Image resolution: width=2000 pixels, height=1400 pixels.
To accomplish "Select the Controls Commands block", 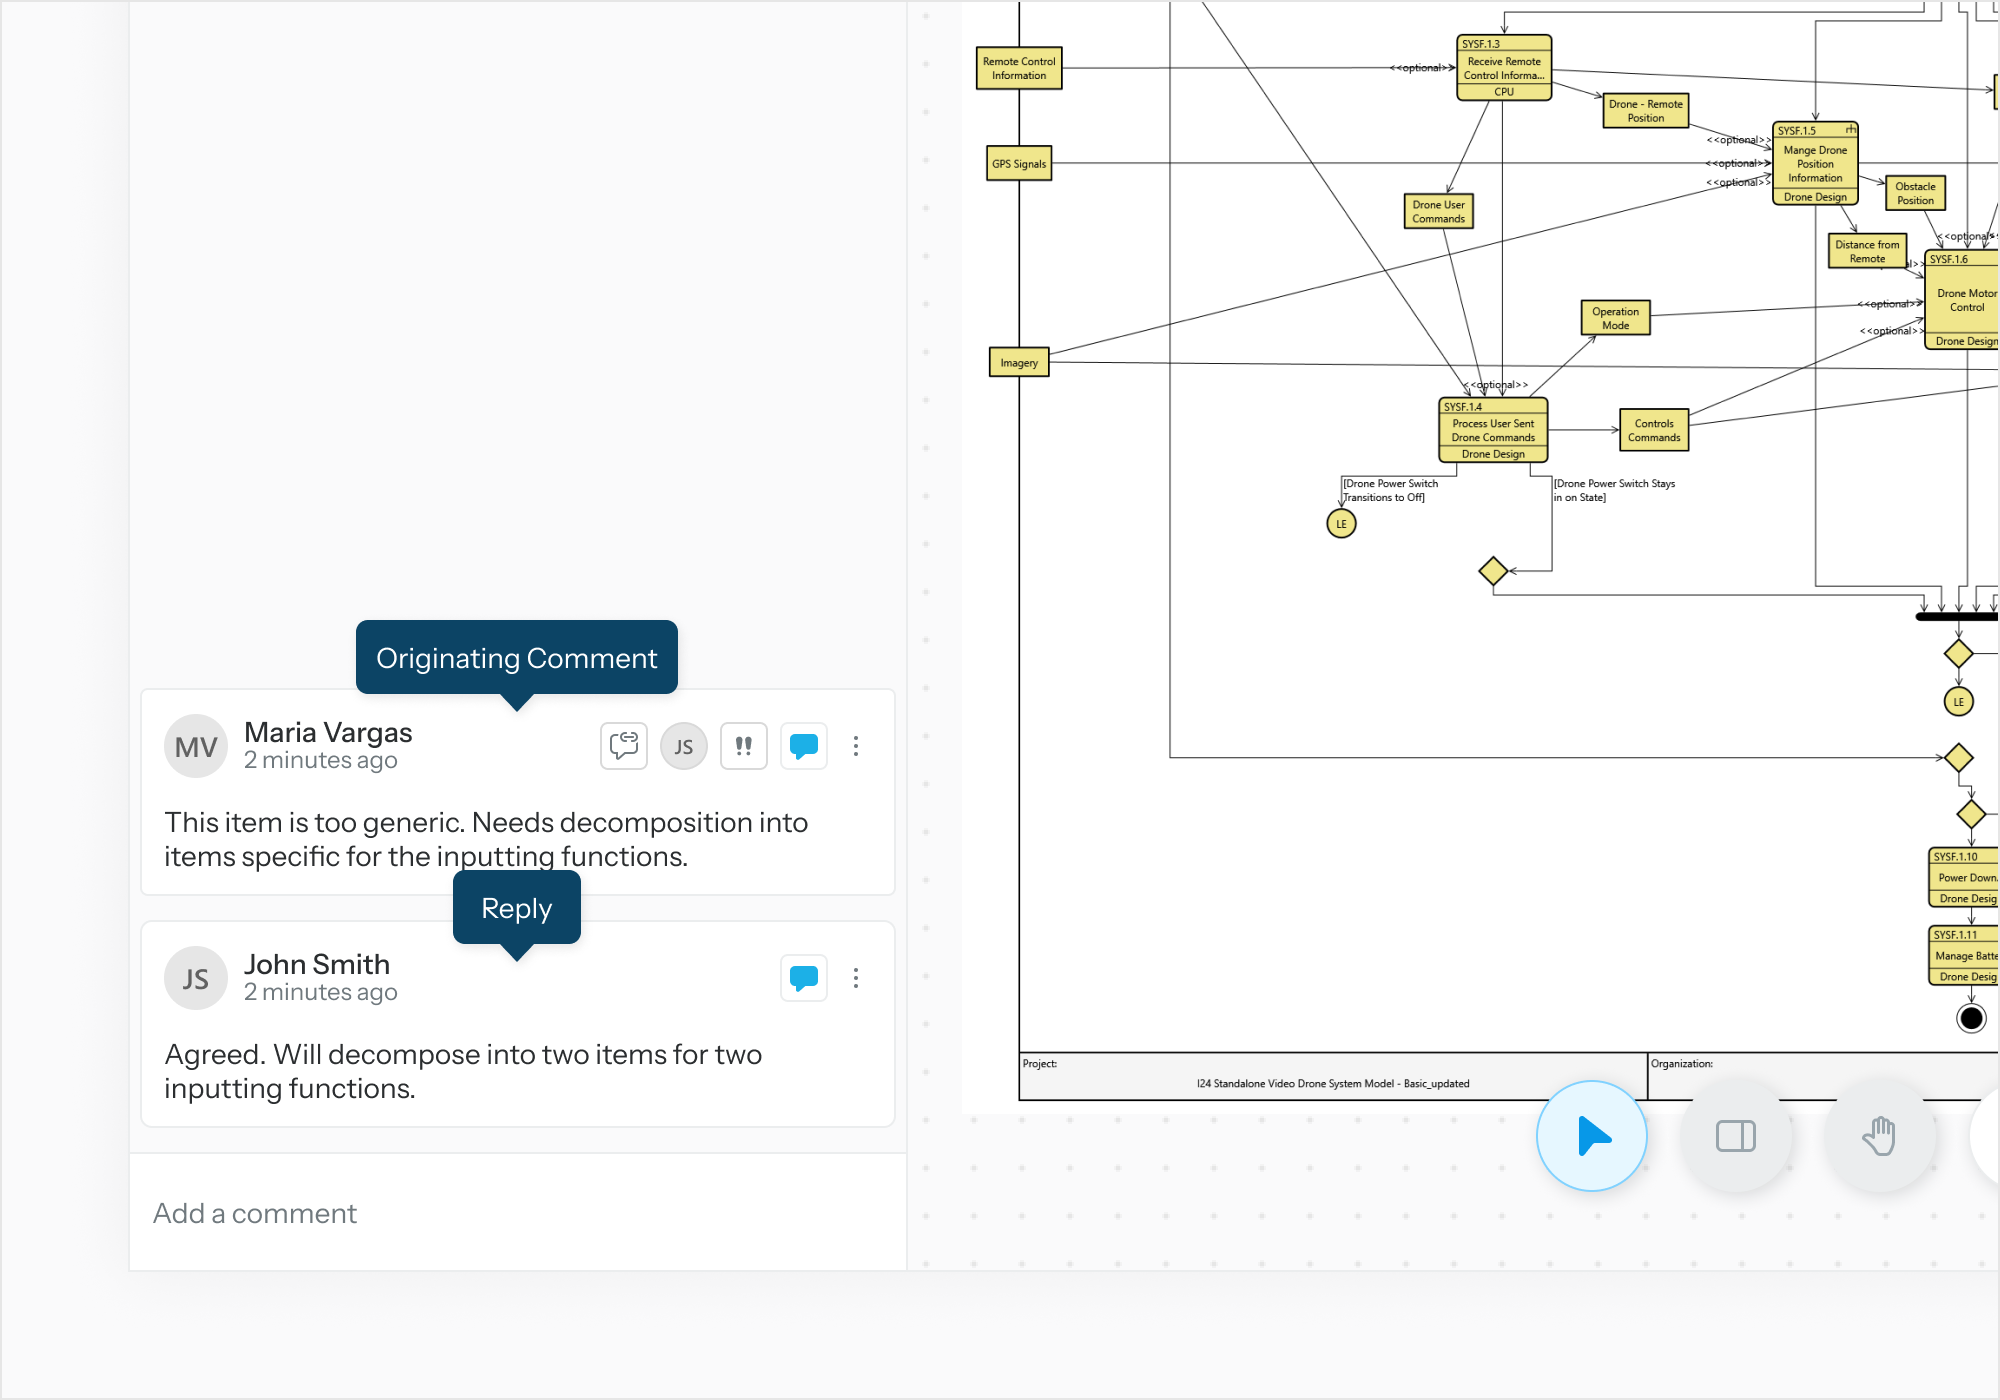I will coord(1654,430).
